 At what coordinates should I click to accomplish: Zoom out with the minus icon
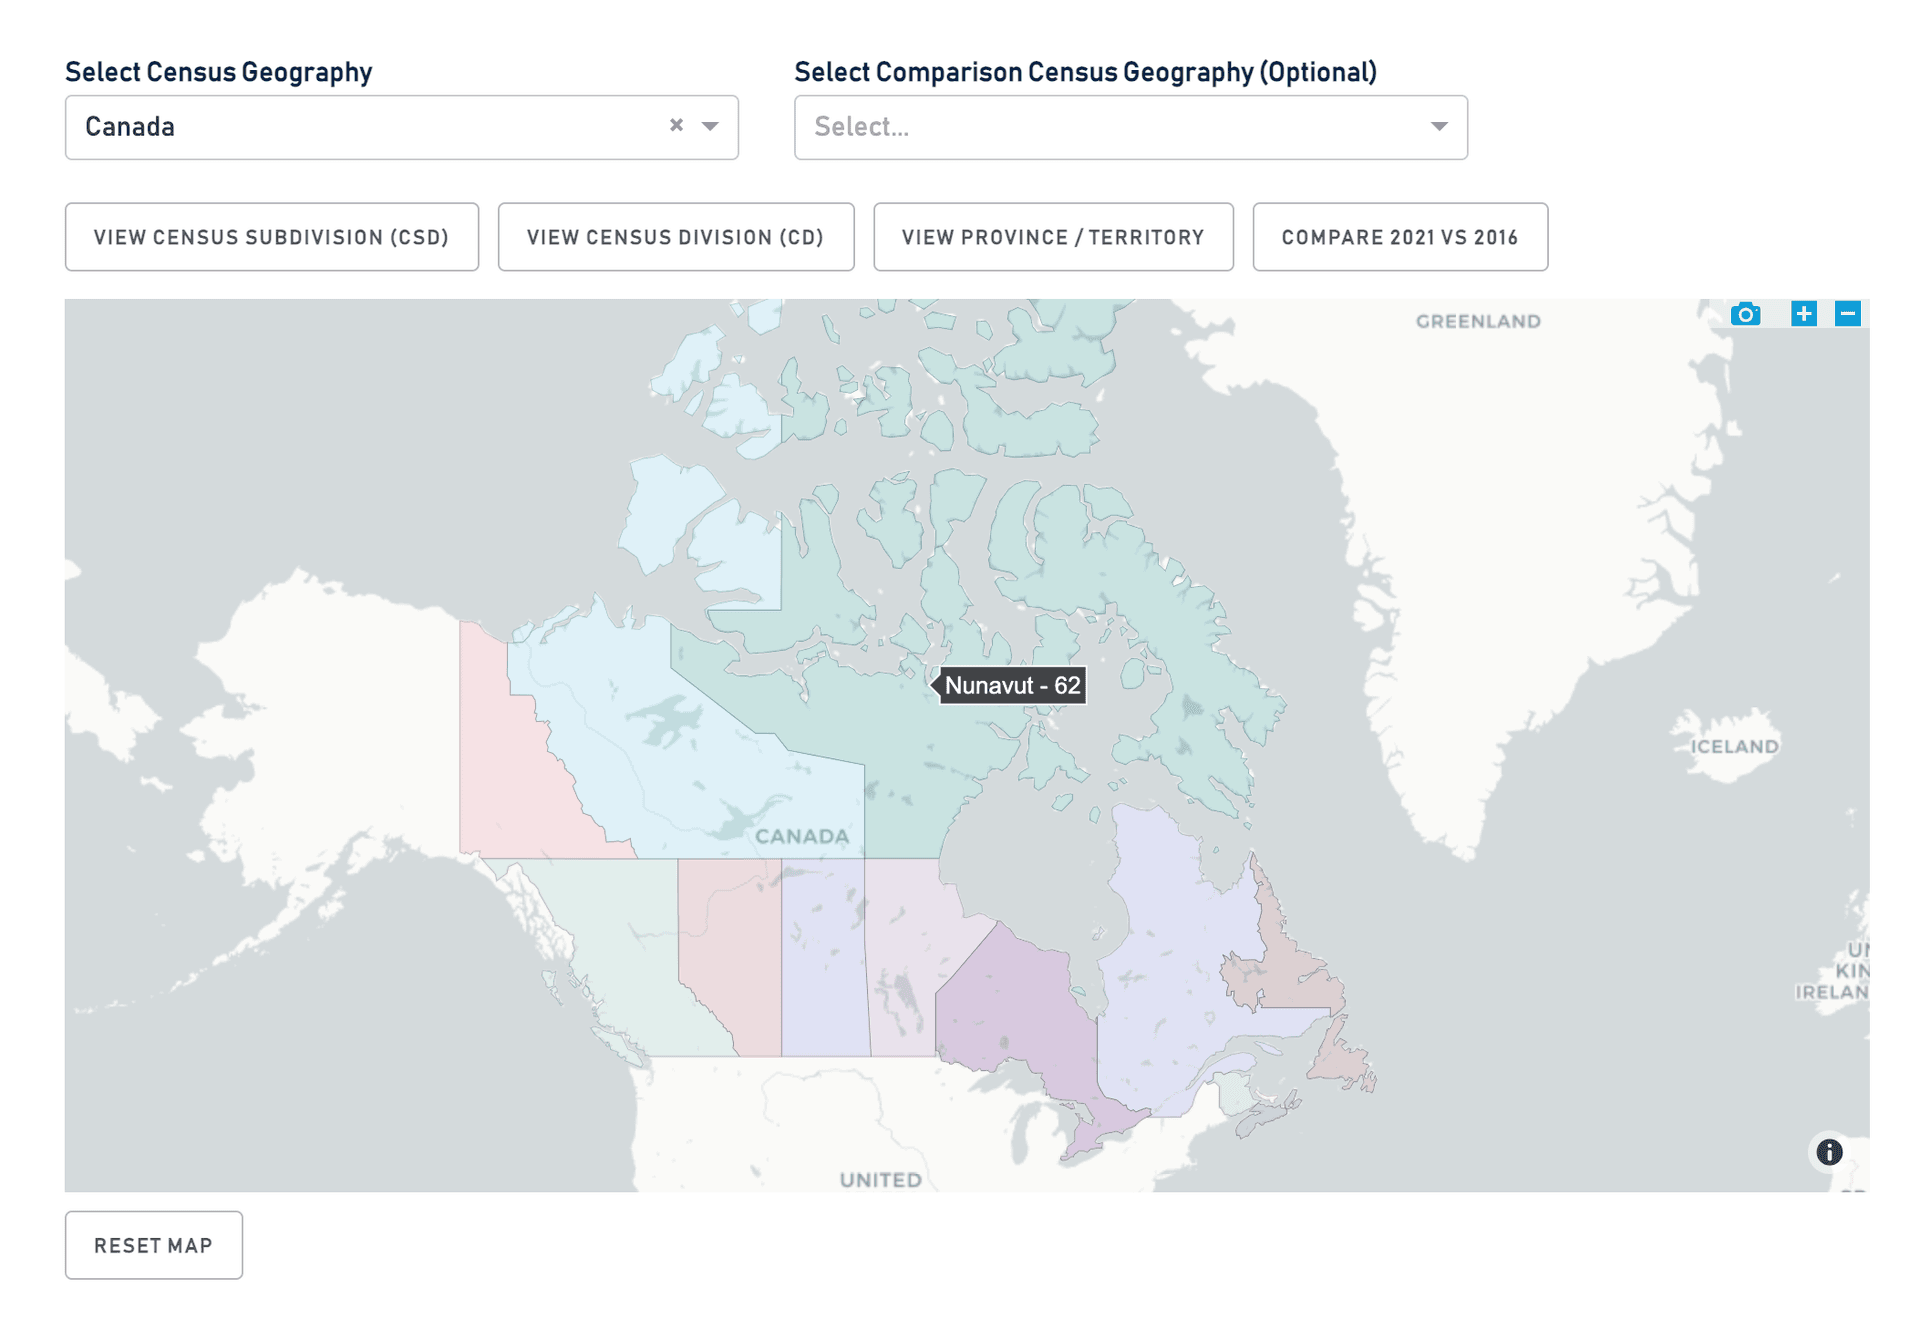tap(1847, 314)
